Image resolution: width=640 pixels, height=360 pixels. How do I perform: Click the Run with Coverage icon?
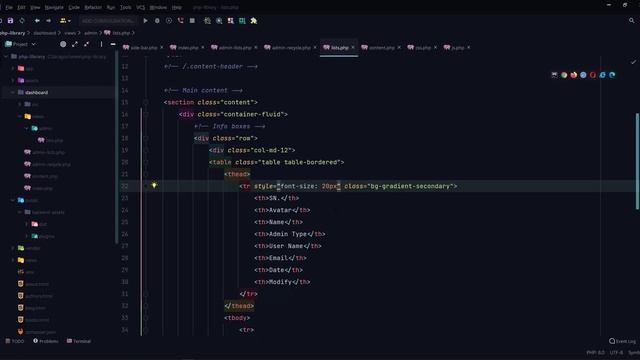click(169, 20)
